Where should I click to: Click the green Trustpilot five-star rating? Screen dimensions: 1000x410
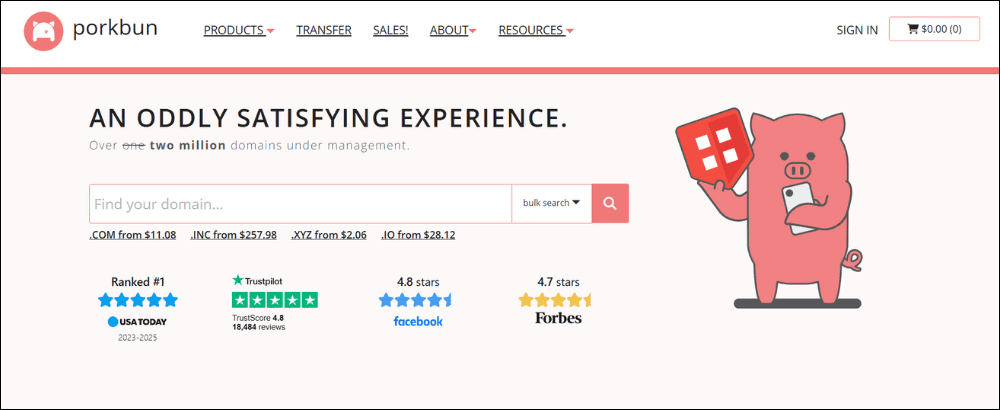coord(275,300)
